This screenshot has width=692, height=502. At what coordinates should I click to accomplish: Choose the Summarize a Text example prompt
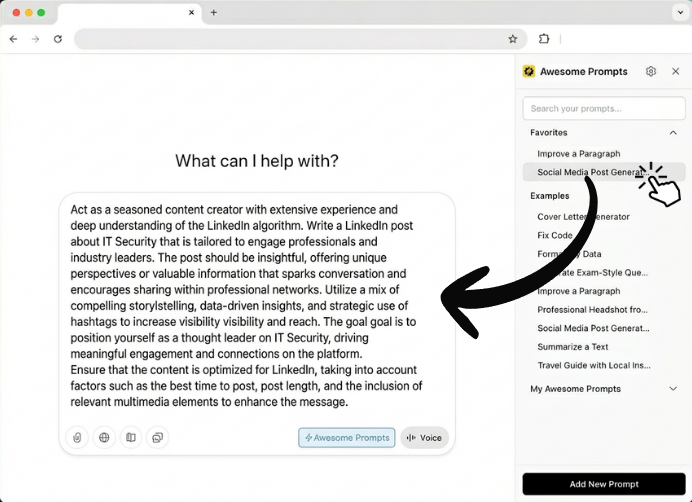[573, 347]
